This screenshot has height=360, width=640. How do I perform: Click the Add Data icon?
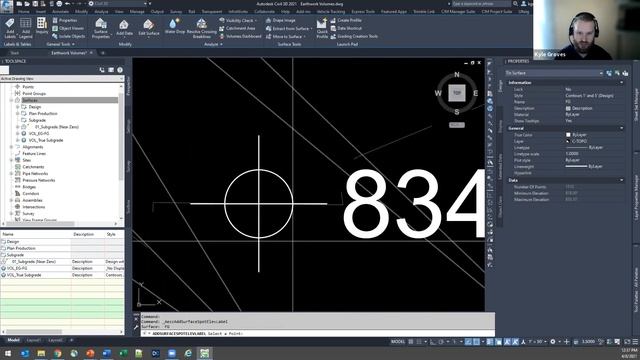point(124,27)
